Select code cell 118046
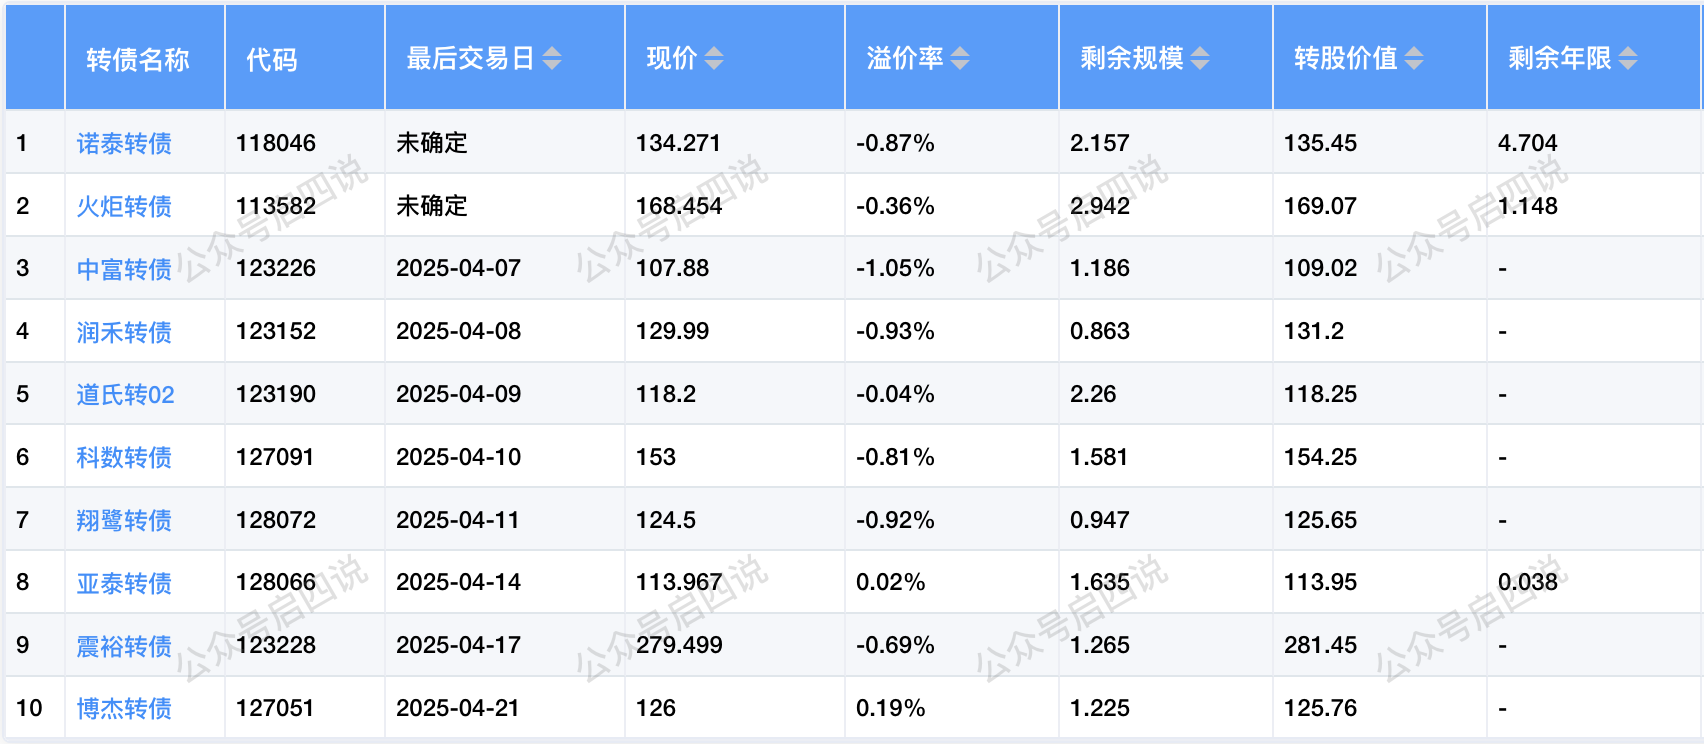The image size is (1704, 744). tap(276, 143)
